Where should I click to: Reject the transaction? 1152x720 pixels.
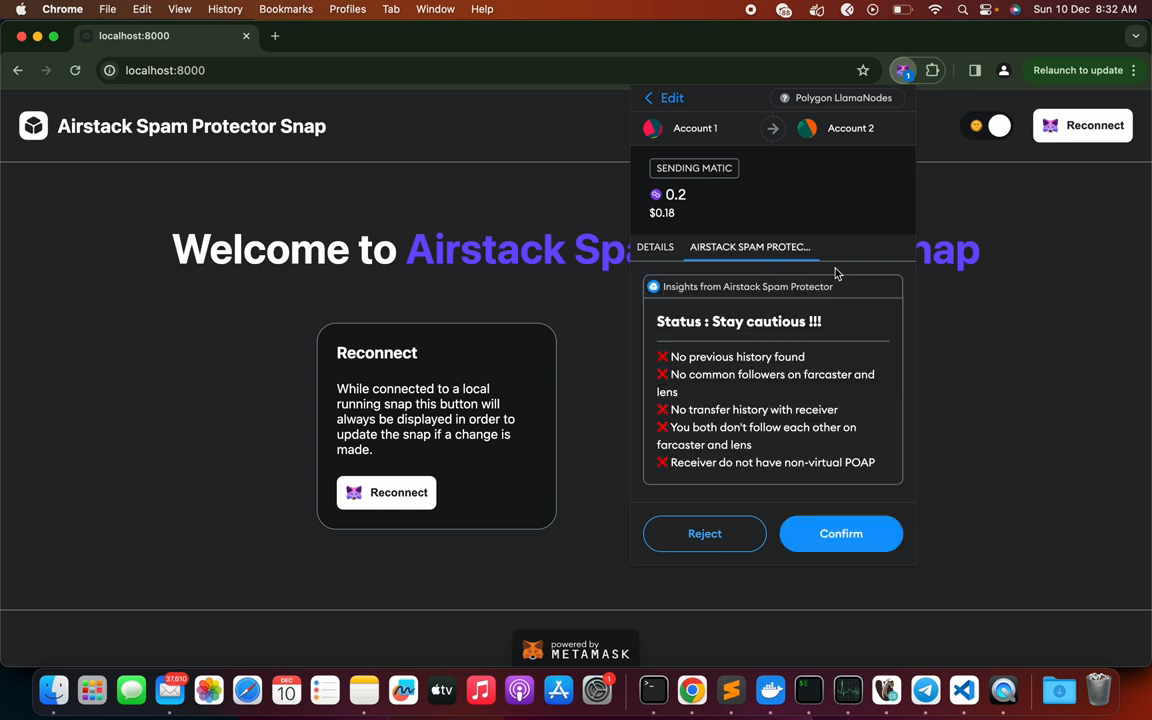[705, 533]
